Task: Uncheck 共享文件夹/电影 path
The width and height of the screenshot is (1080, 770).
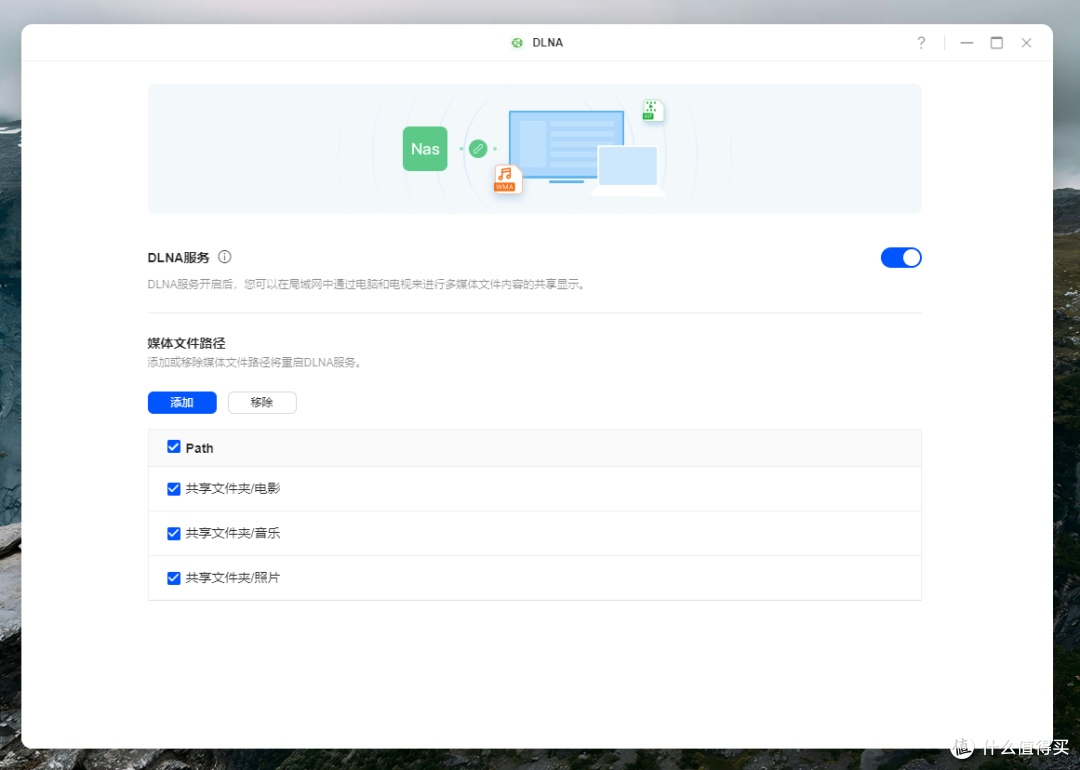Action: pos(174,489)
